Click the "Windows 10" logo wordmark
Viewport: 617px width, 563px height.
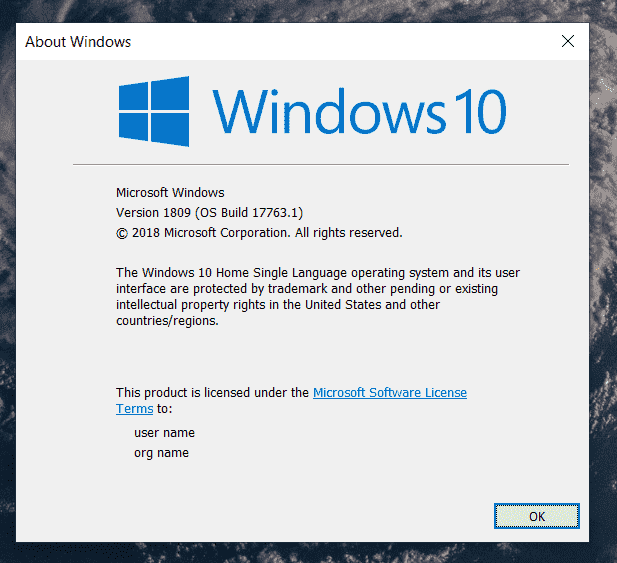[359, 111]
